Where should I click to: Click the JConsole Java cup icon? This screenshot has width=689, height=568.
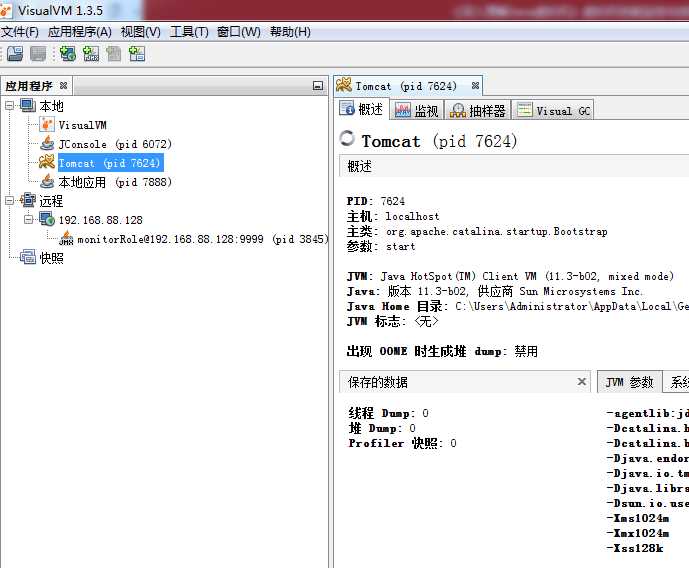(47, 144)
